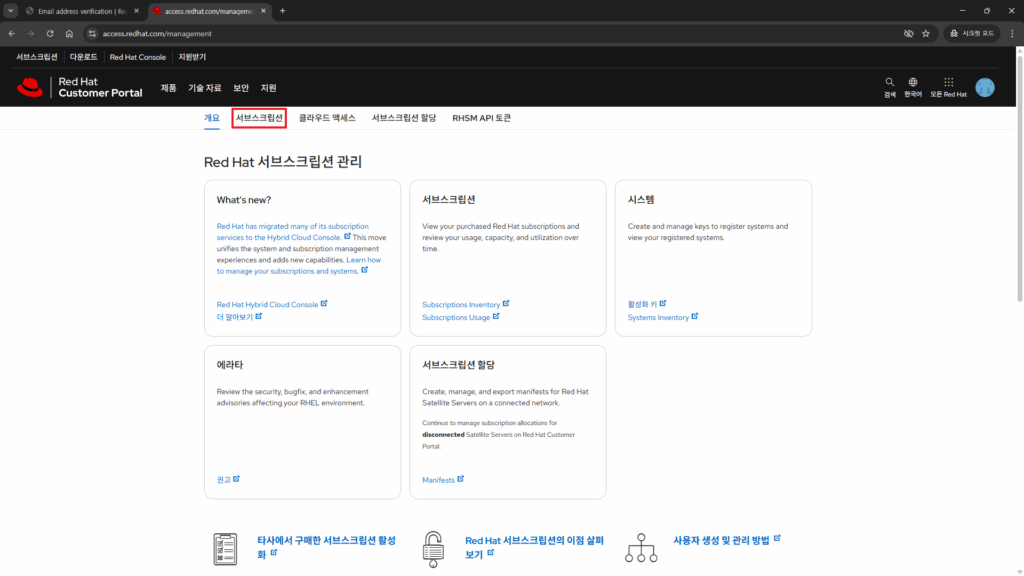Open a new browser tab with plus icon
Viewport: 1024px width, 576px height.
tap(282, 10)
